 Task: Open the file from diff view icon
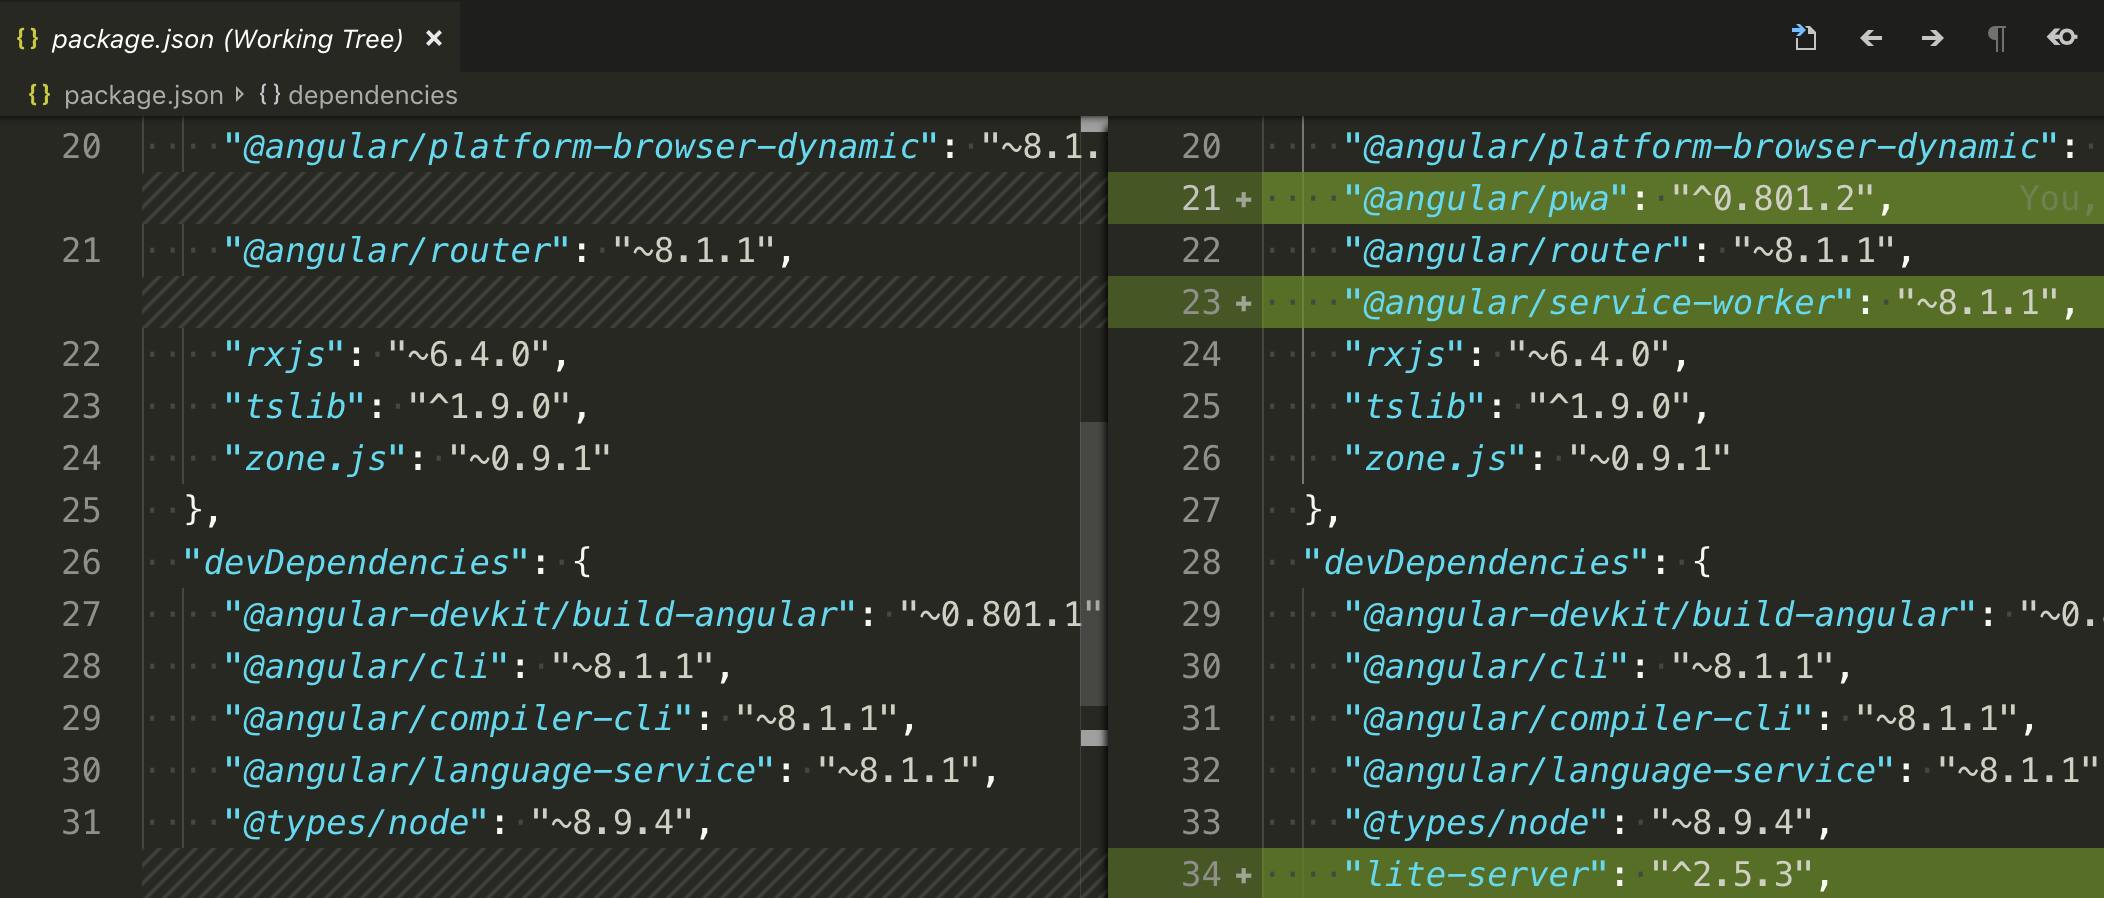pos(1805,38)
